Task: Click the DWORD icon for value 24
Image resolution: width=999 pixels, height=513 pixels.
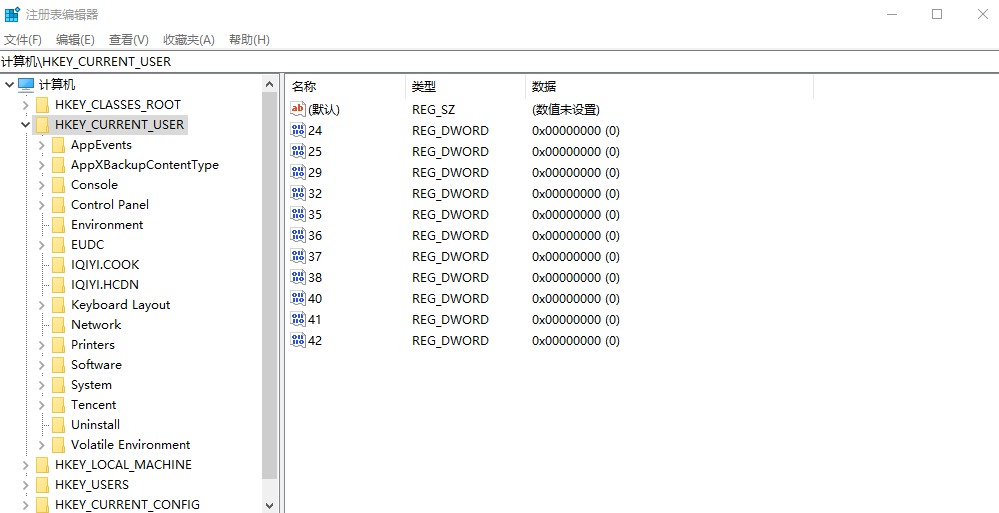Action: [298, 131]
